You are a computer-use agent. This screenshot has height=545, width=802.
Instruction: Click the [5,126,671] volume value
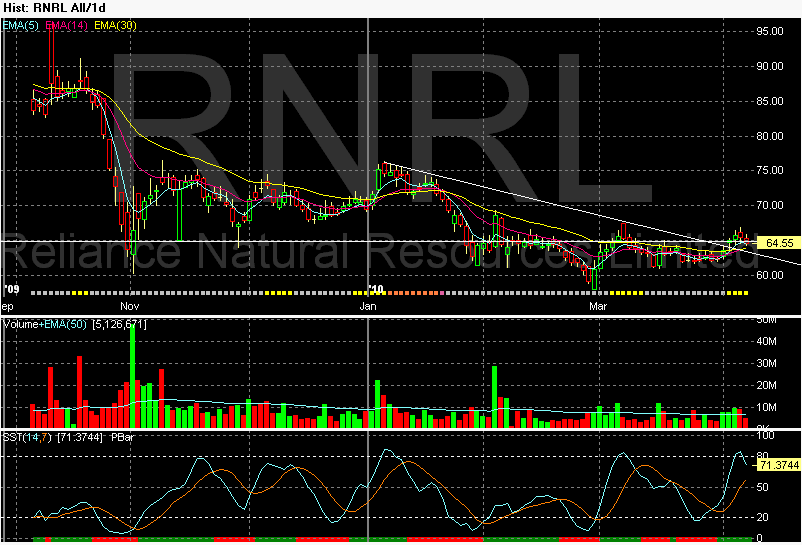point(119,324)
